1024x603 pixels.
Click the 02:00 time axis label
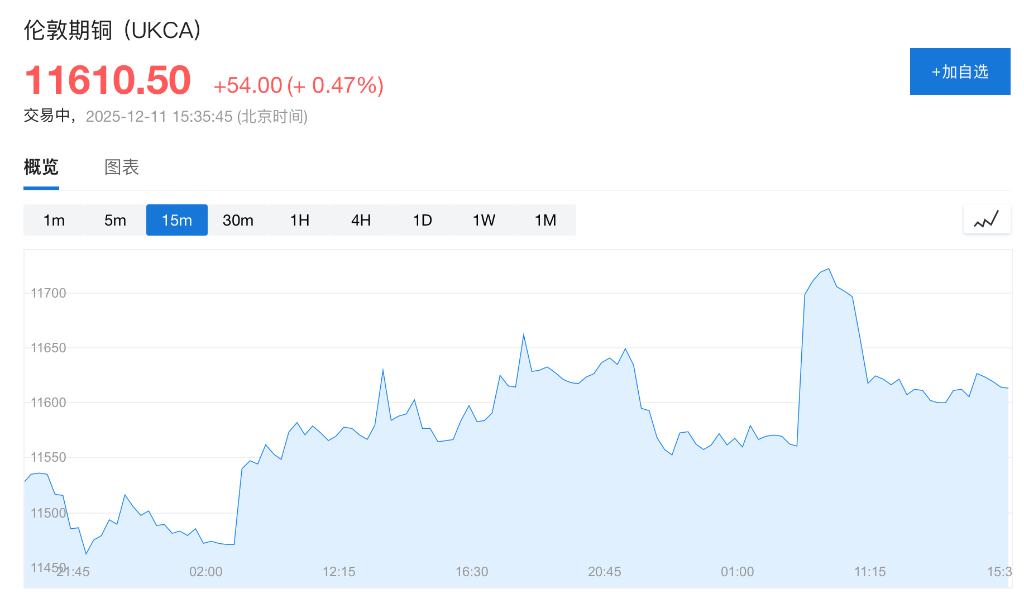click(206, 572)
